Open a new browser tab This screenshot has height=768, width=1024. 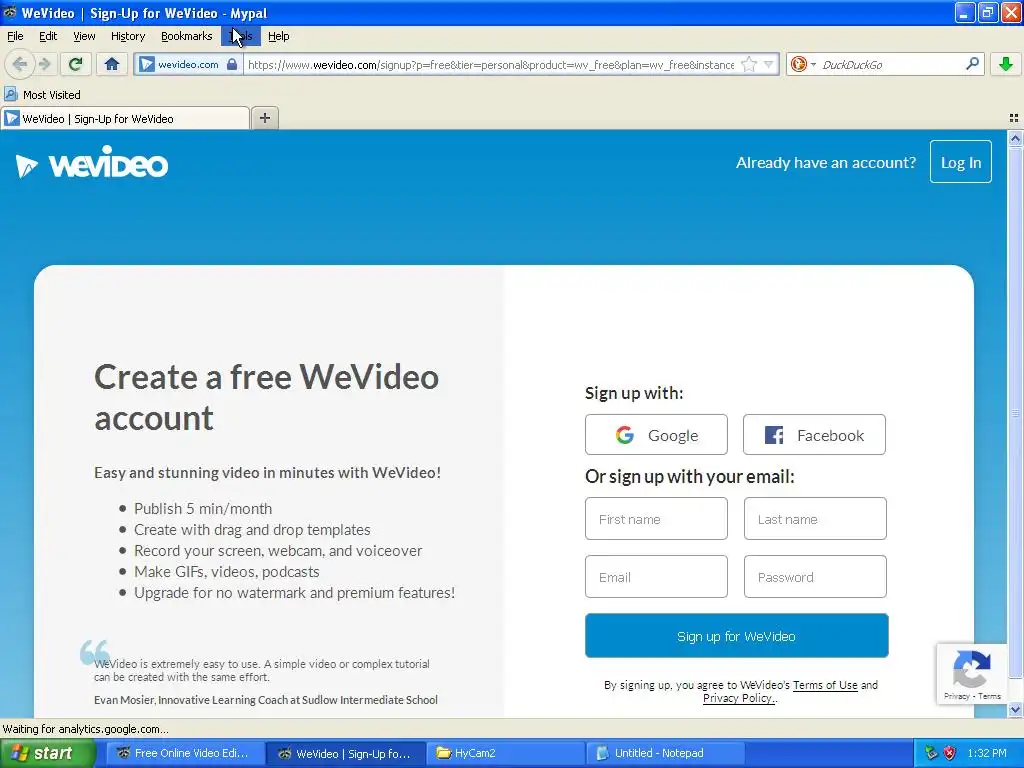(x=264, y=118)
